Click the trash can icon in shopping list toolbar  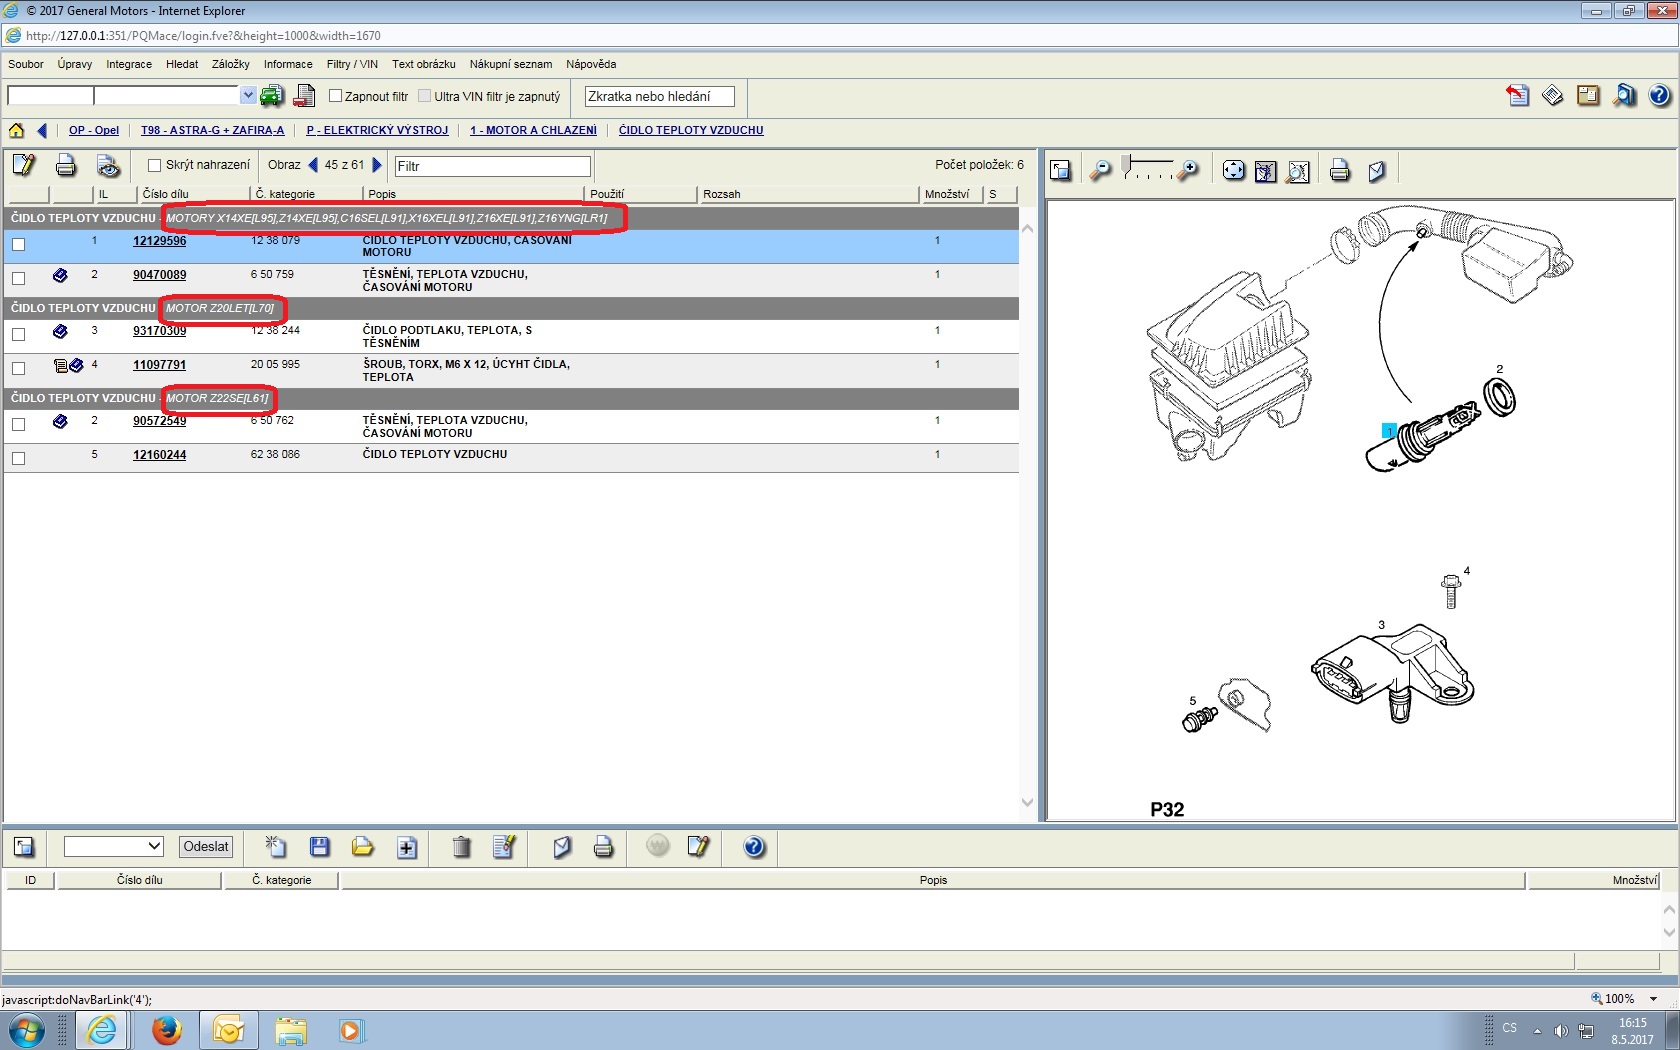pos(461,847)
